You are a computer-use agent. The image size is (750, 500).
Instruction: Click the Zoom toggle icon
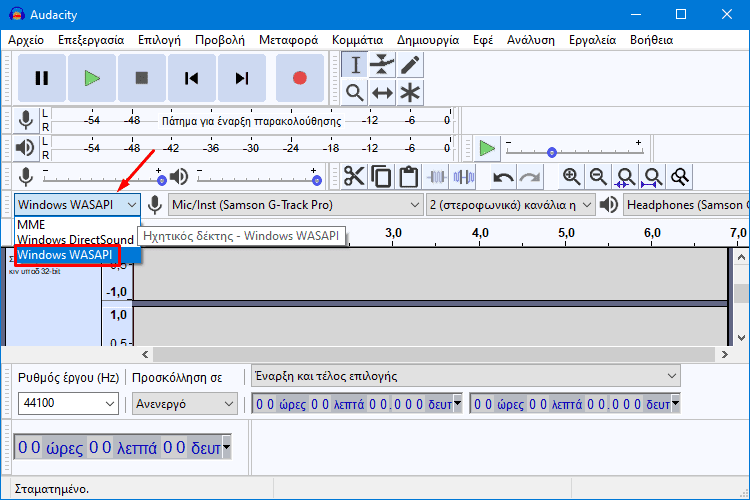(x=680, y=177)
